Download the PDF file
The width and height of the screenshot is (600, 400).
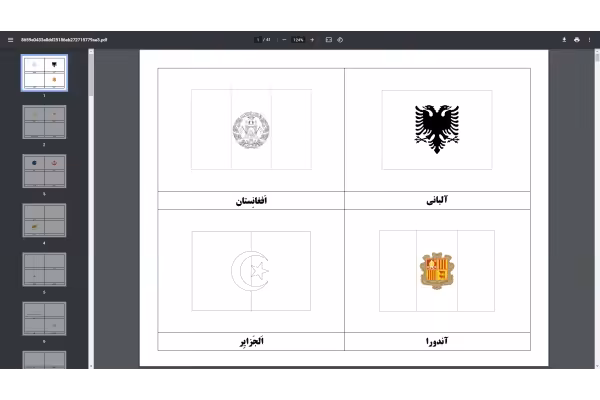[564, 40]
